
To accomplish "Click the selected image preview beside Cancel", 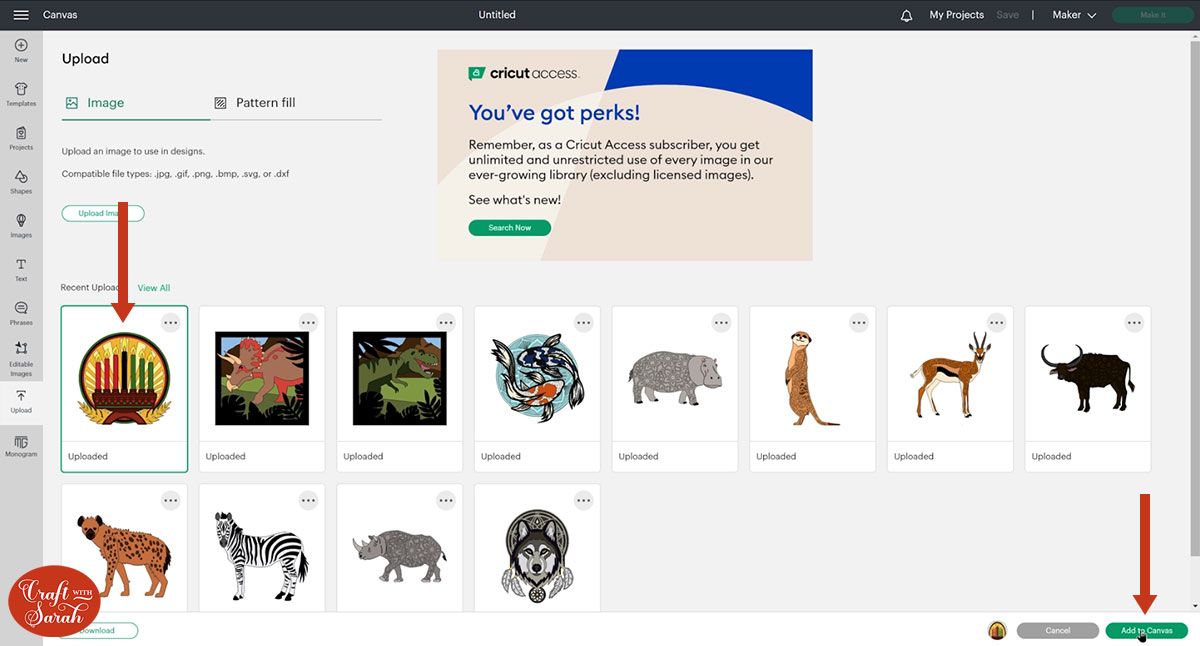I will (997, 630).
